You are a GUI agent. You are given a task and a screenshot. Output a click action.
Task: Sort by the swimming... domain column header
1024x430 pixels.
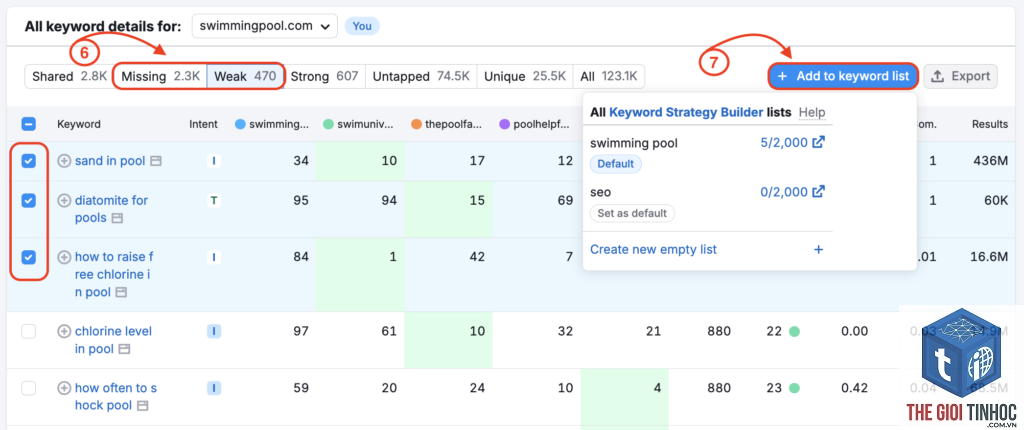(x=272, y=124)
